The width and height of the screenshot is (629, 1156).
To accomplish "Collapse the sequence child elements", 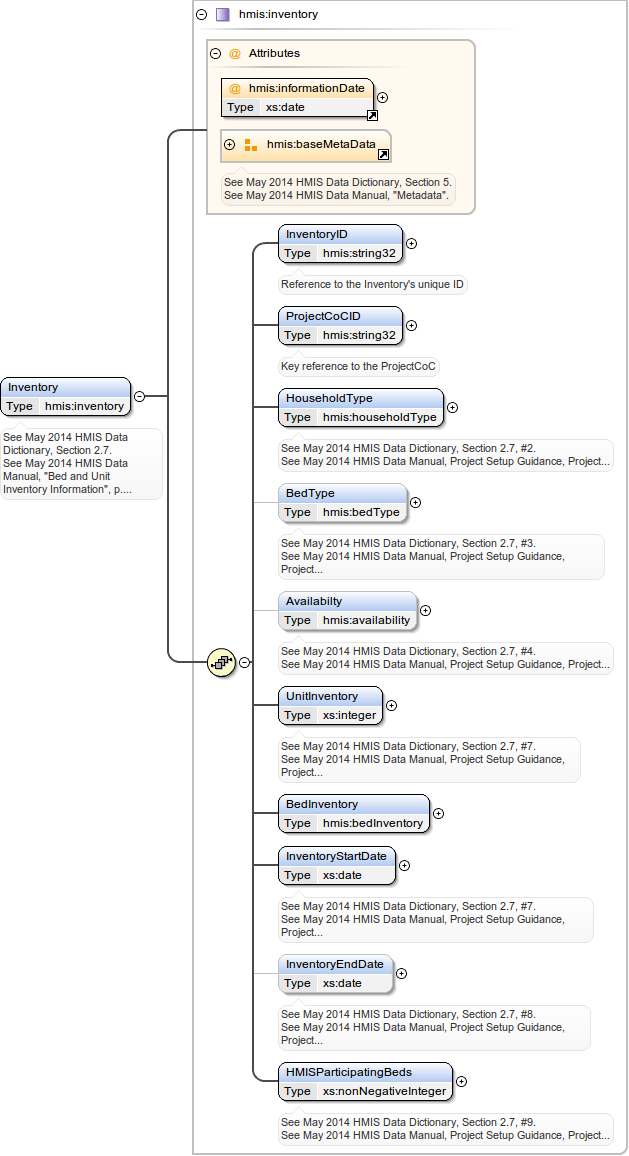I will [x=244, y=662].
